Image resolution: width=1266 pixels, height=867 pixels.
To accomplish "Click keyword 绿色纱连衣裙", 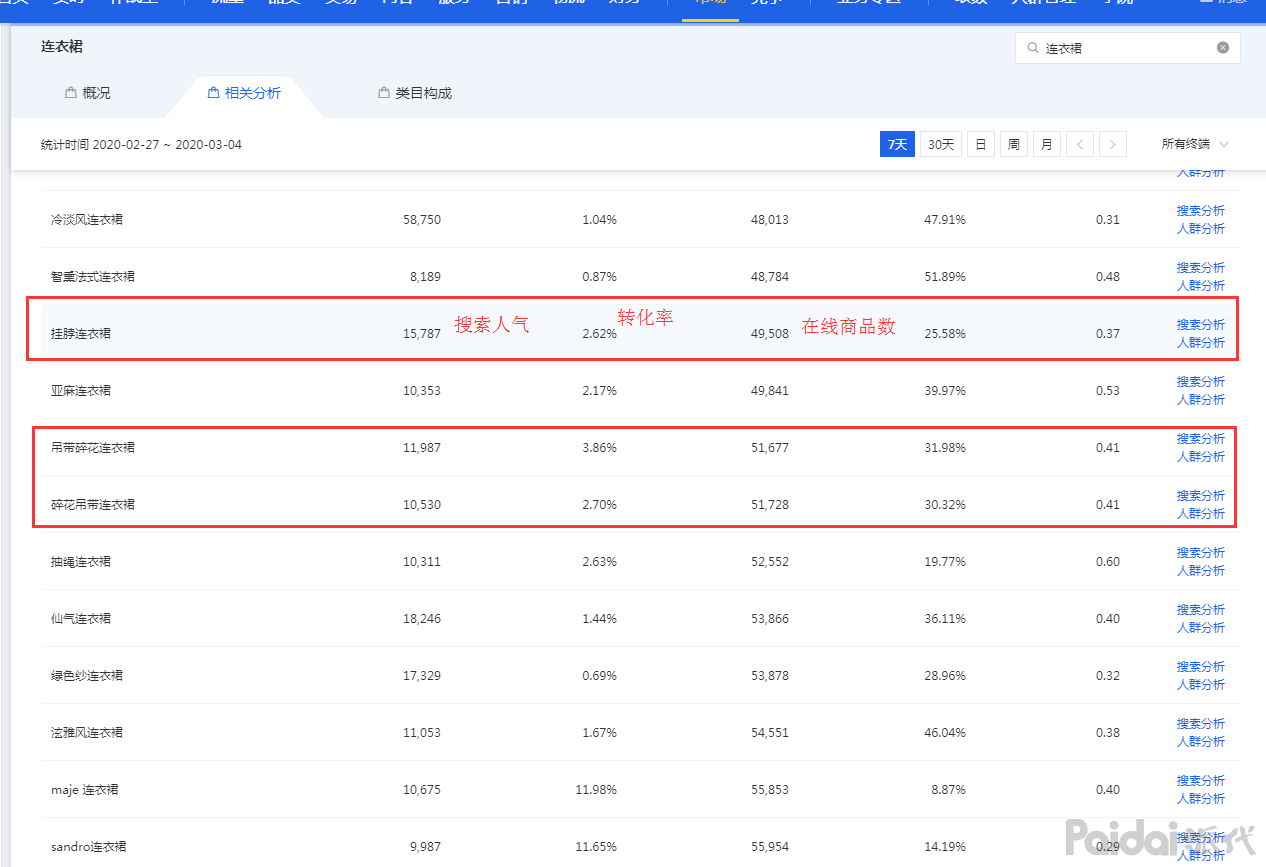I will click(x=87, y=675).
